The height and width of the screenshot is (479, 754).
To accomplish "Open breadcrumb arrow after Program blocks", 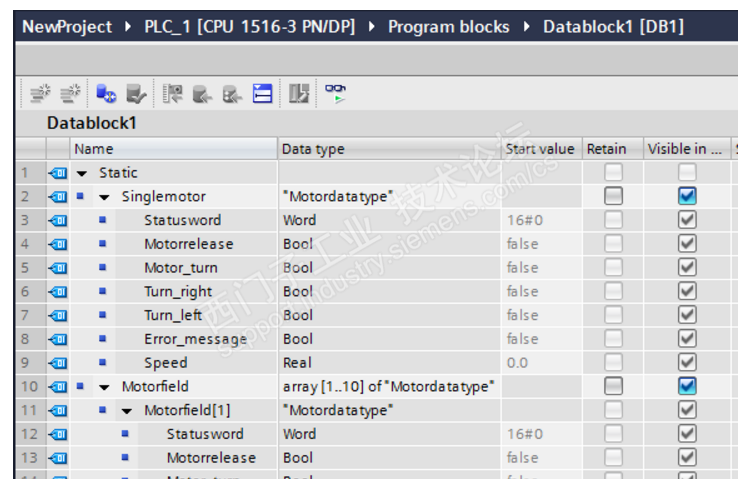I will 527,26.
